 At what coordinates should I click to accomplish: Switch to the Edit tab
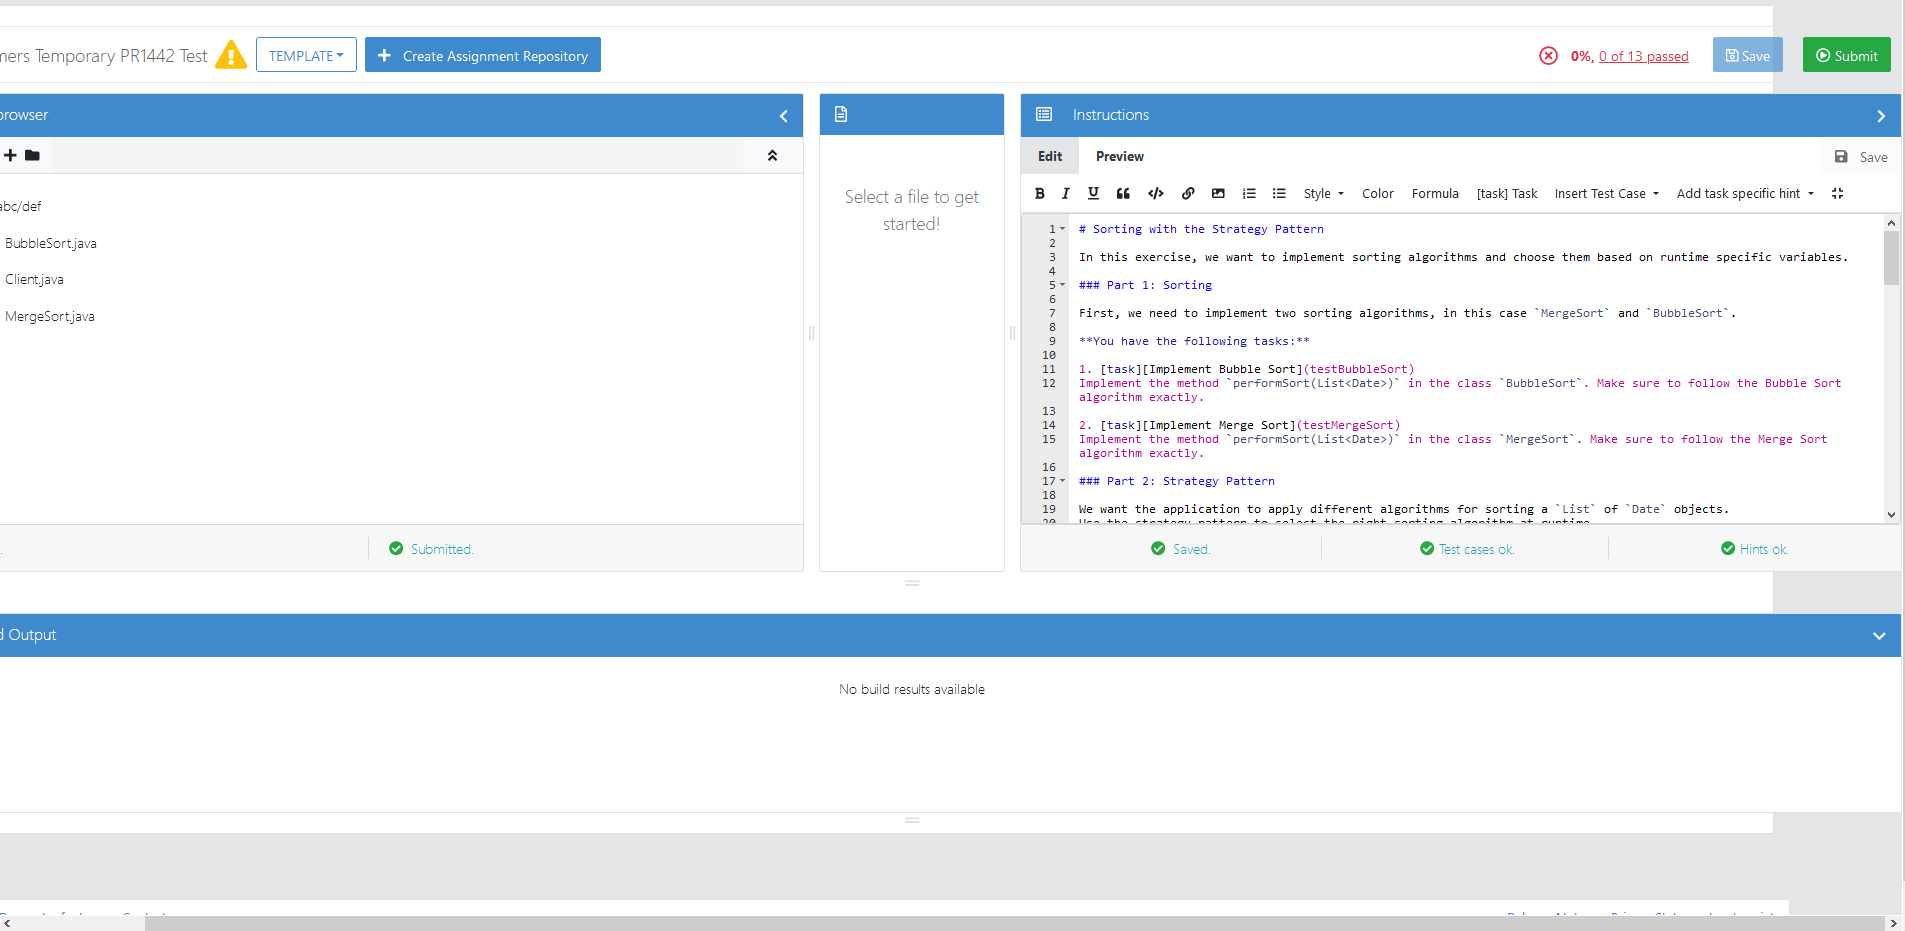[1050, 157]
